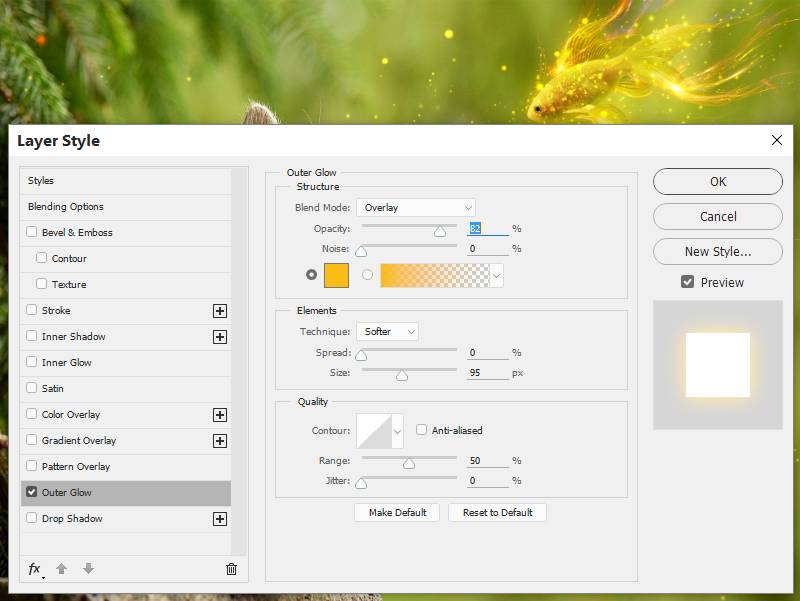Enable the Bevel & Emboss checkbox
The image size is (800, 601).
point(32,233)
